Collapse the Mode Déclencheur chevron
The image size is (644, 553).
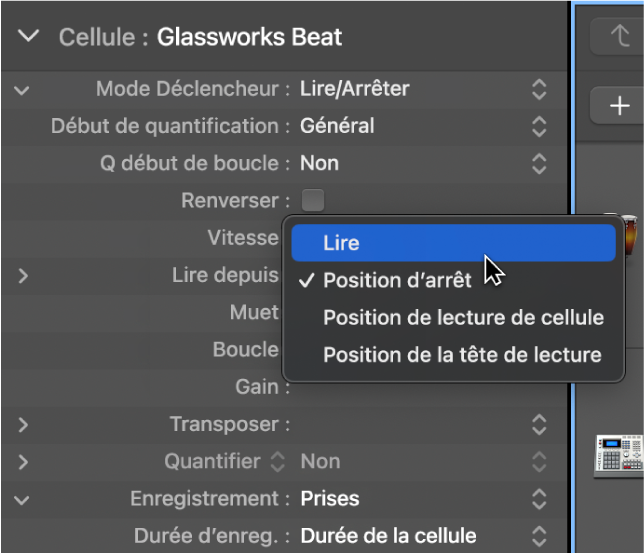(x=22, y=89)
